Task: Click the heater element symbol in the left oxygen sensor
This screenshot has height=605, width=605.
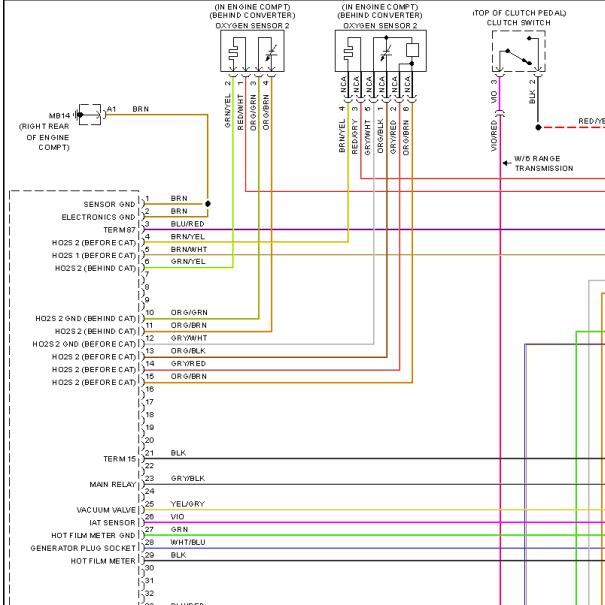Action: click(234, 53)
